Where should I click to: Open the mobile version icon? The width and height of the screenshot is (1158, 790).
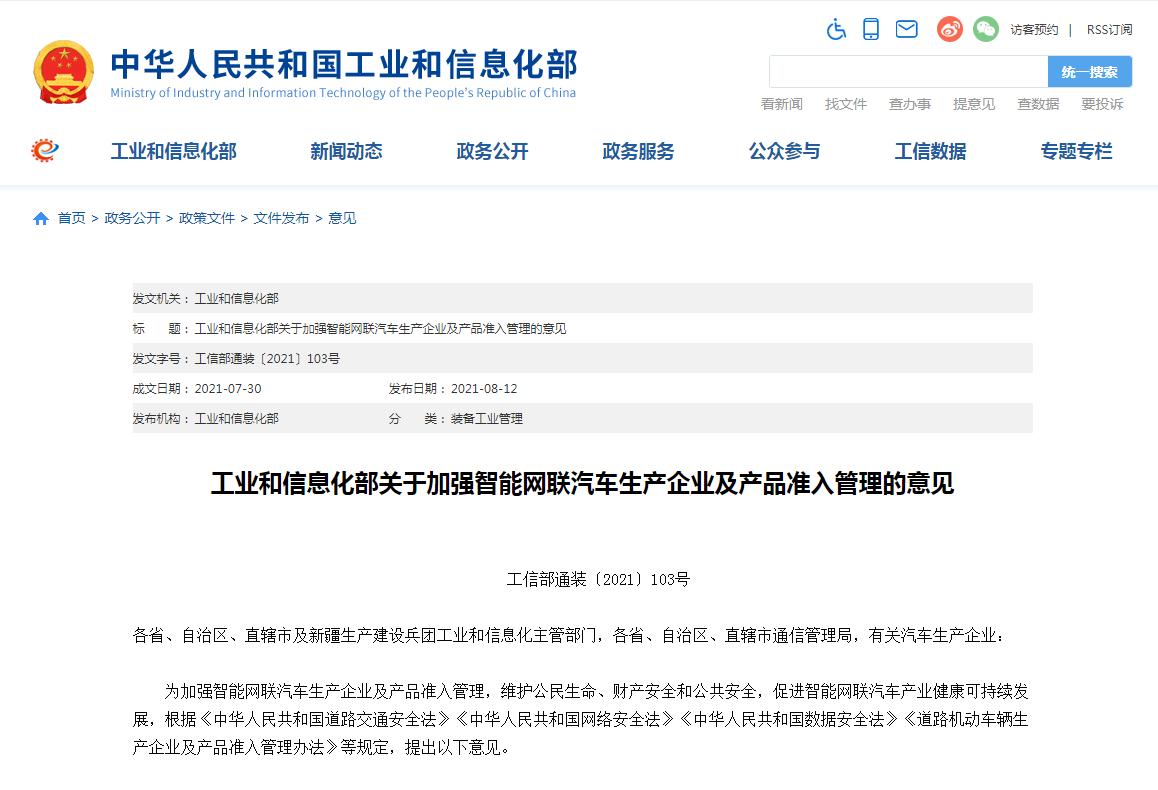point(871,29)
